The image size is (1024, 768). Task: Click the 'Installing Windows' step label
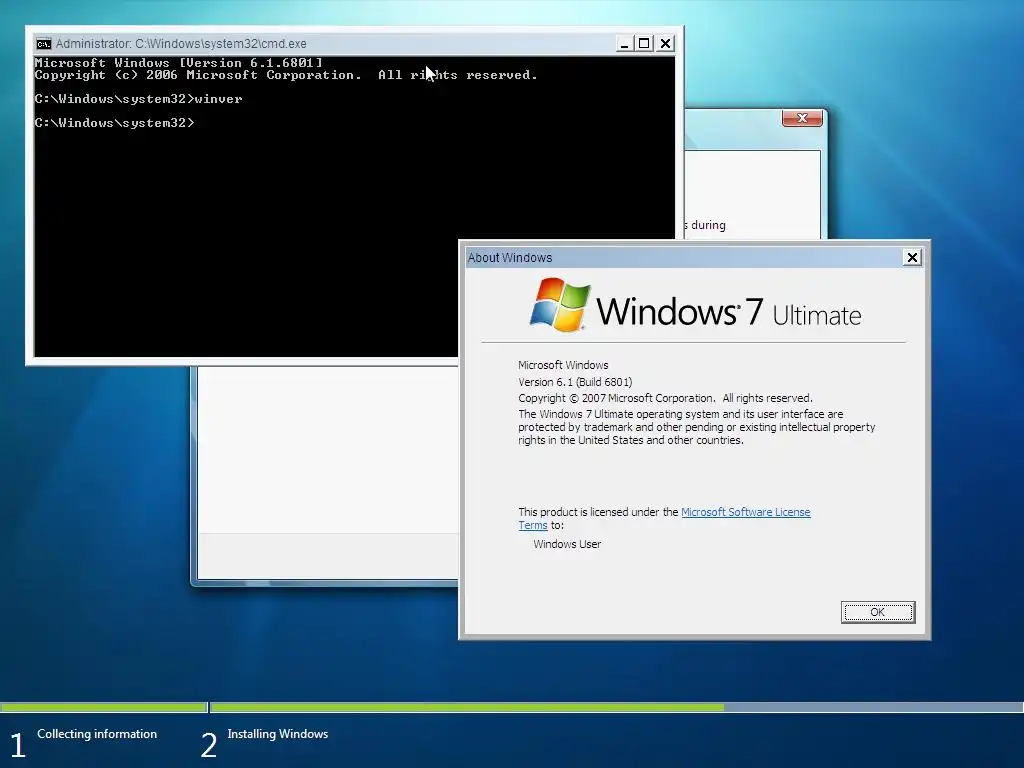tap(278, 734)
